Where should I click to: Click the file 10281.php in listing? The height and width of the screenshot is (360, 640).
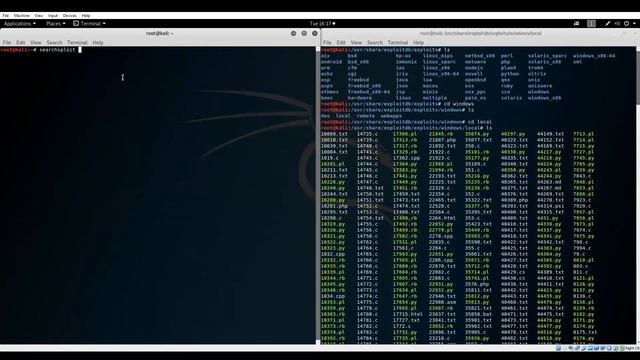pos(334,206)
